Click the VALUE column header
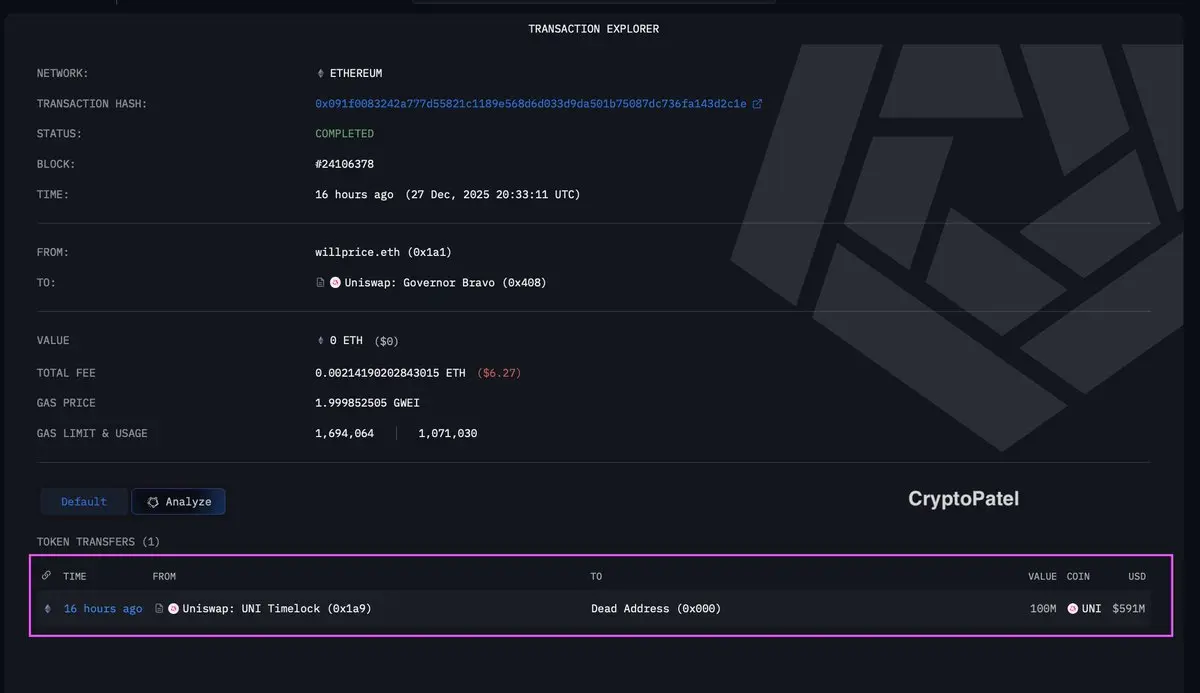This screenshot has height=693, width=1200. pyautogui.click(x=1042, y=577)
